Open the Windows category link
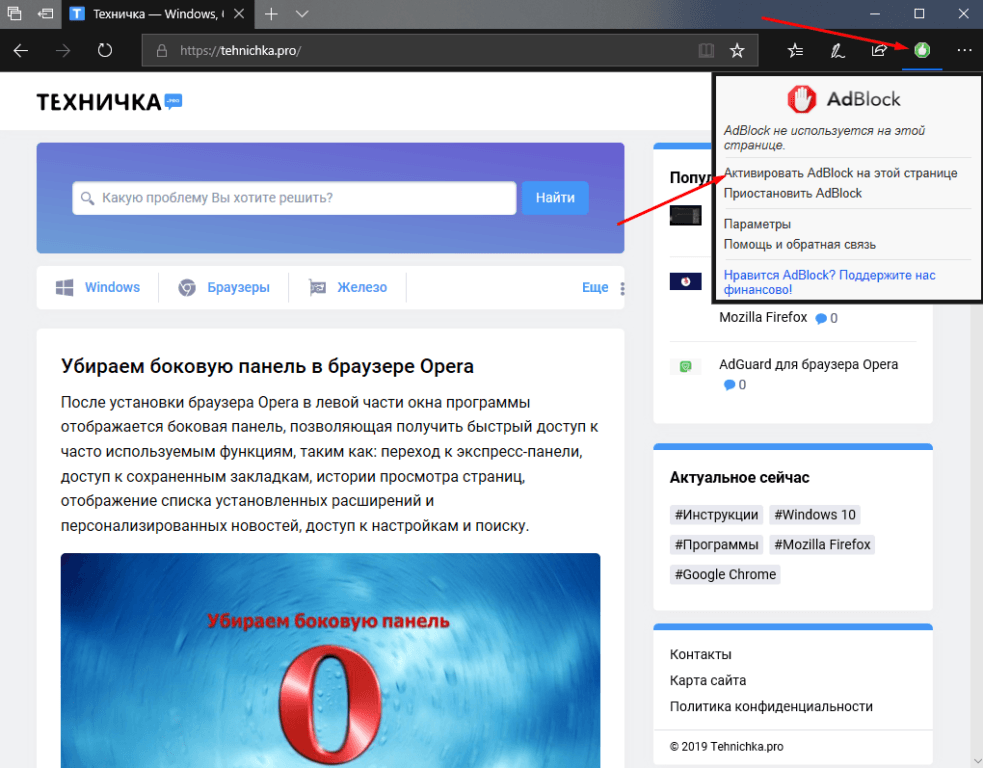 point(112,287)
